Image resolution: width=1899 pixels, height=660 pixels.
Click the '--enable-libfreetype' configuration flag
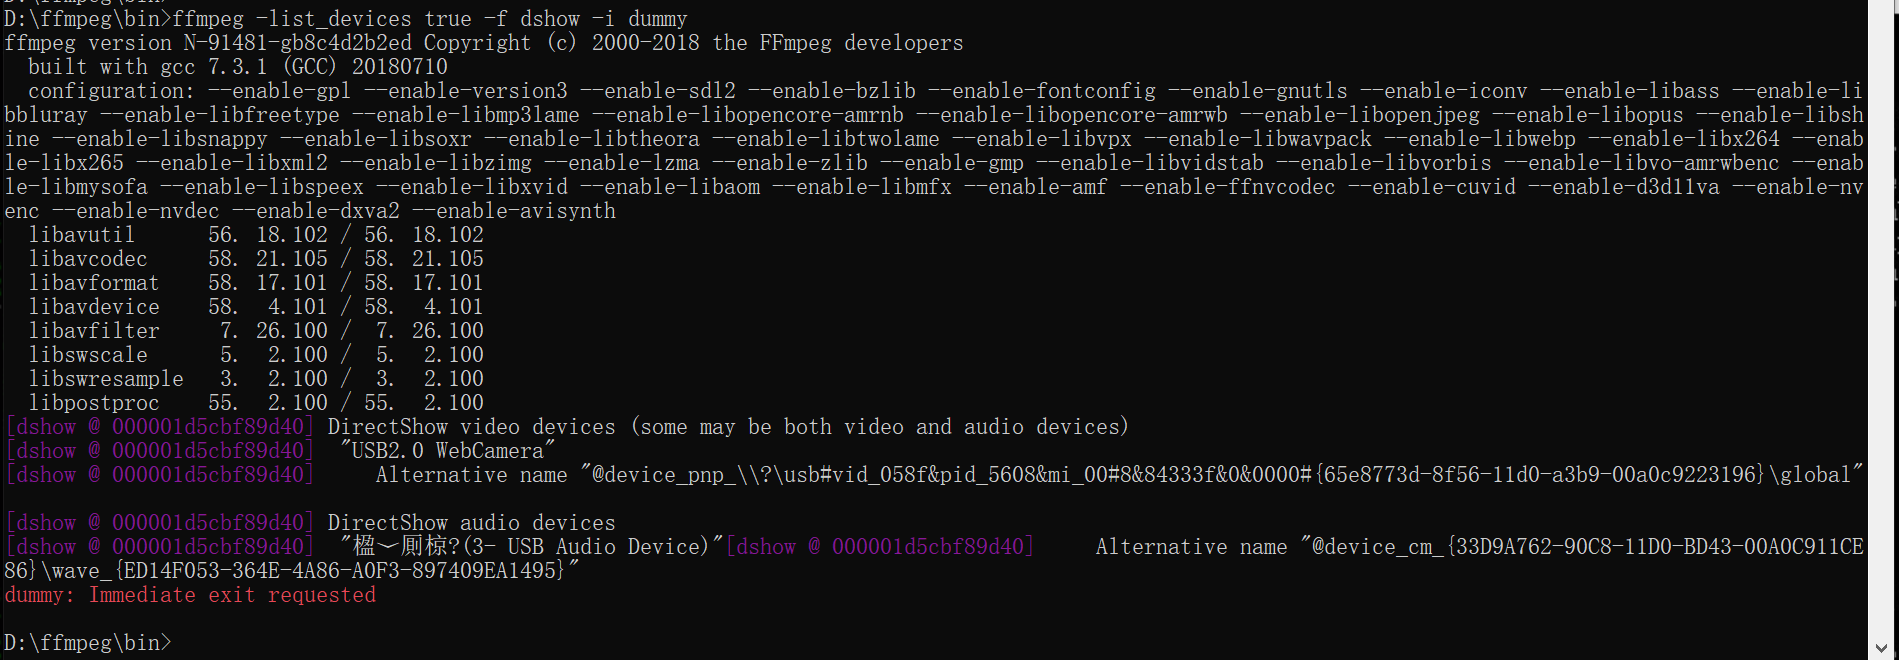[220, 115]
